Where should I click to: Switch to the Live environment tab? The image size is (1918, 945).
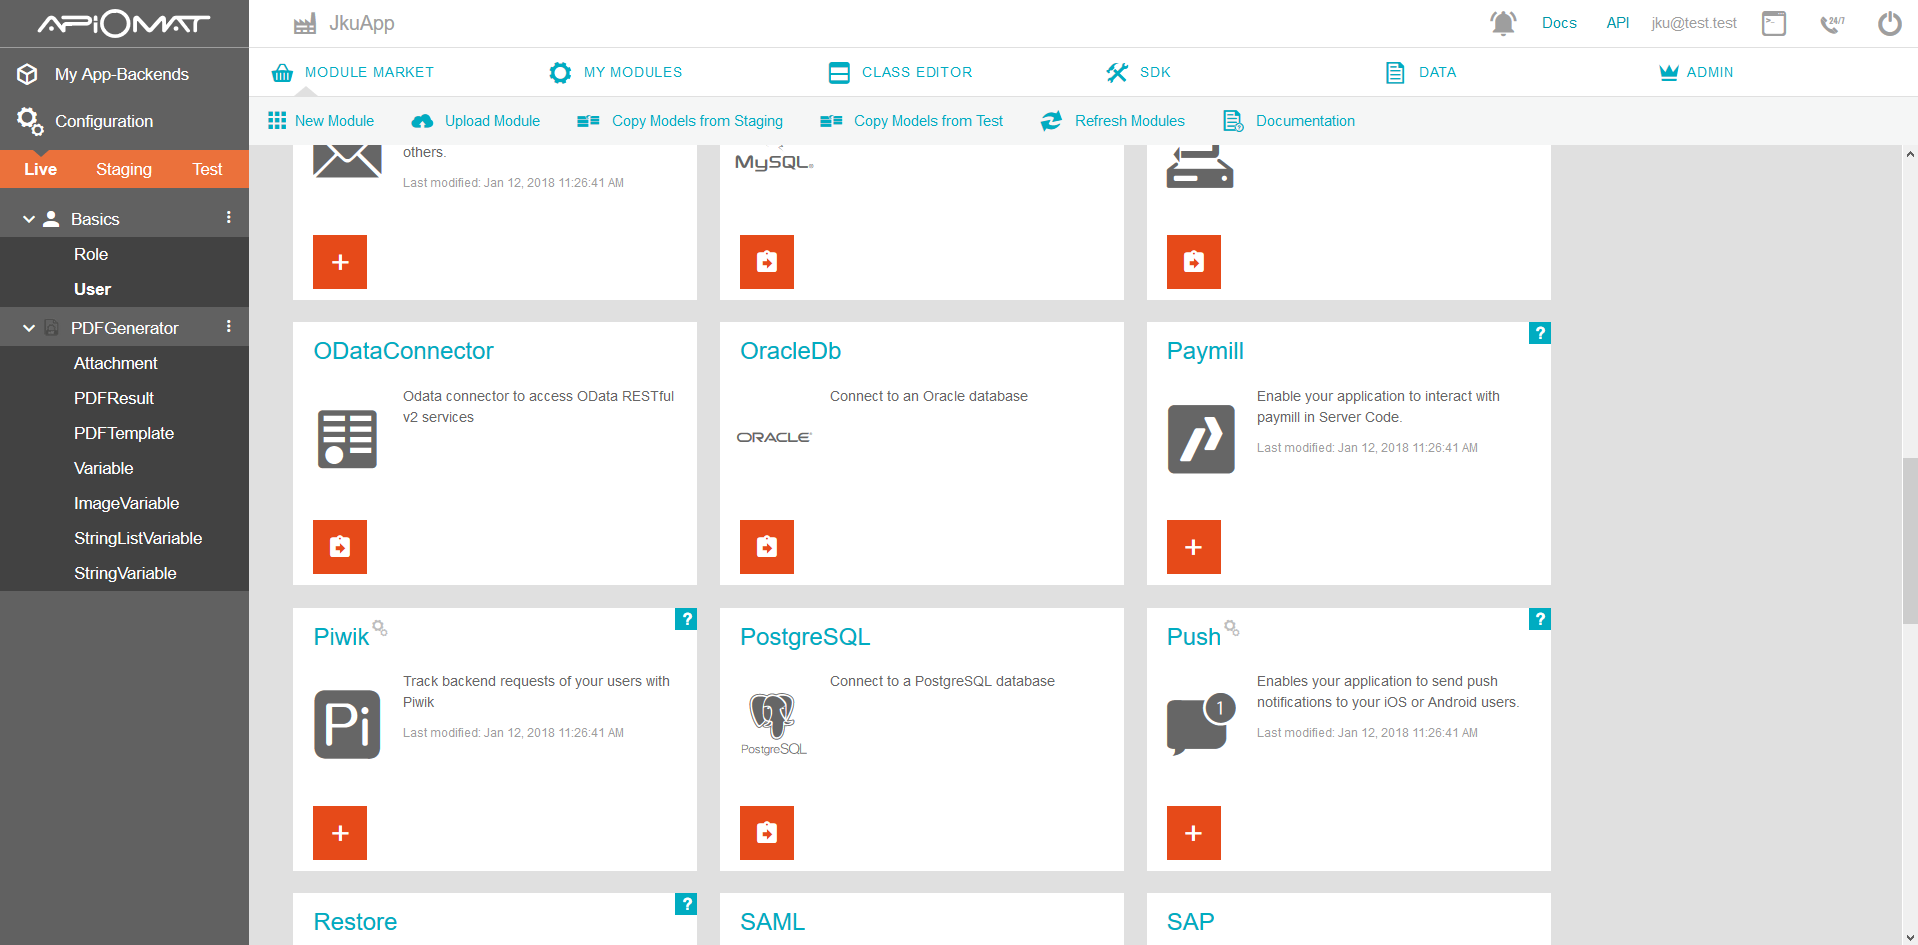tap(41, 169)
